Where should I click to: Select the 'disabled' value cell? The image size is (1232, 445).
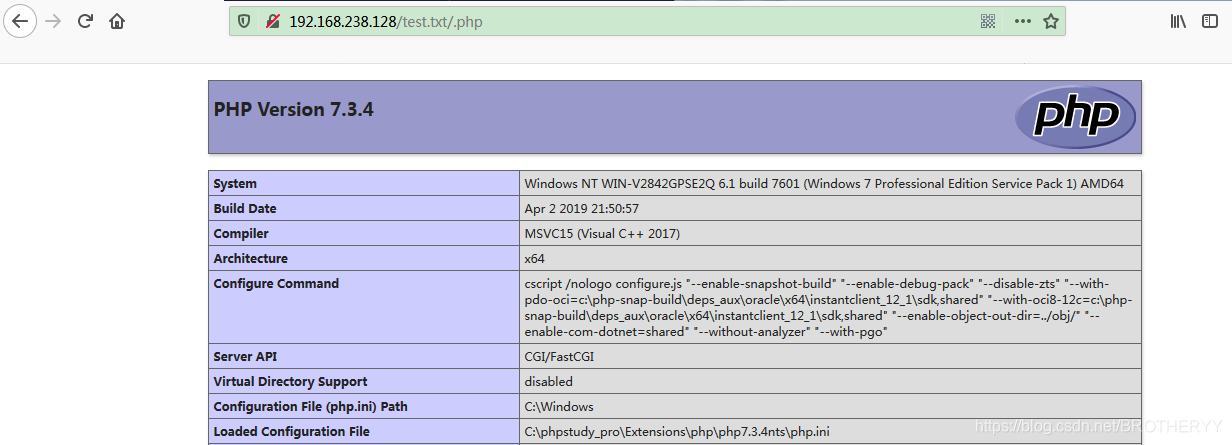point(549,382)
